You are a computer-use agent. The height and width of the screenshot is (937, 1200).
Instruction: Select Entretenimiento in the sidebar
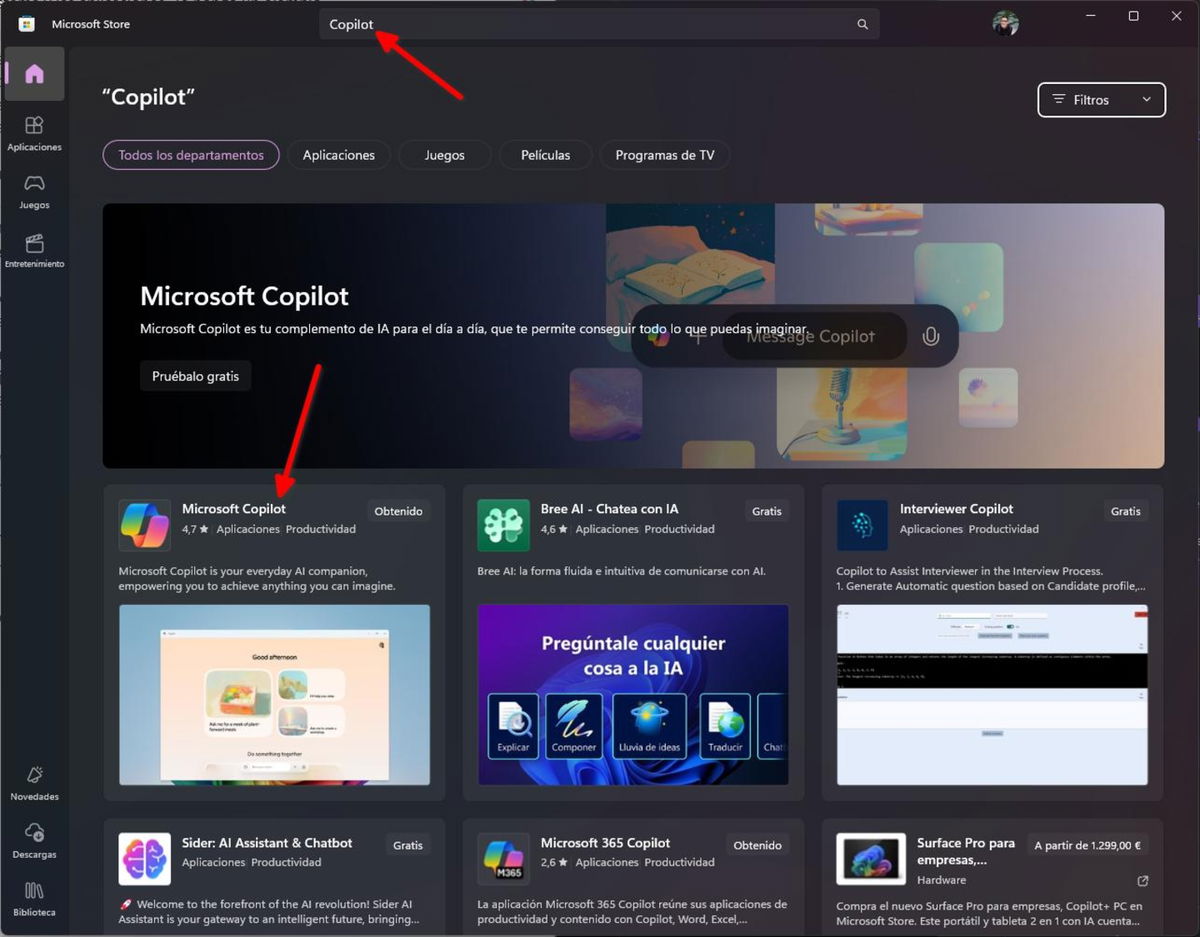point(34,250)
